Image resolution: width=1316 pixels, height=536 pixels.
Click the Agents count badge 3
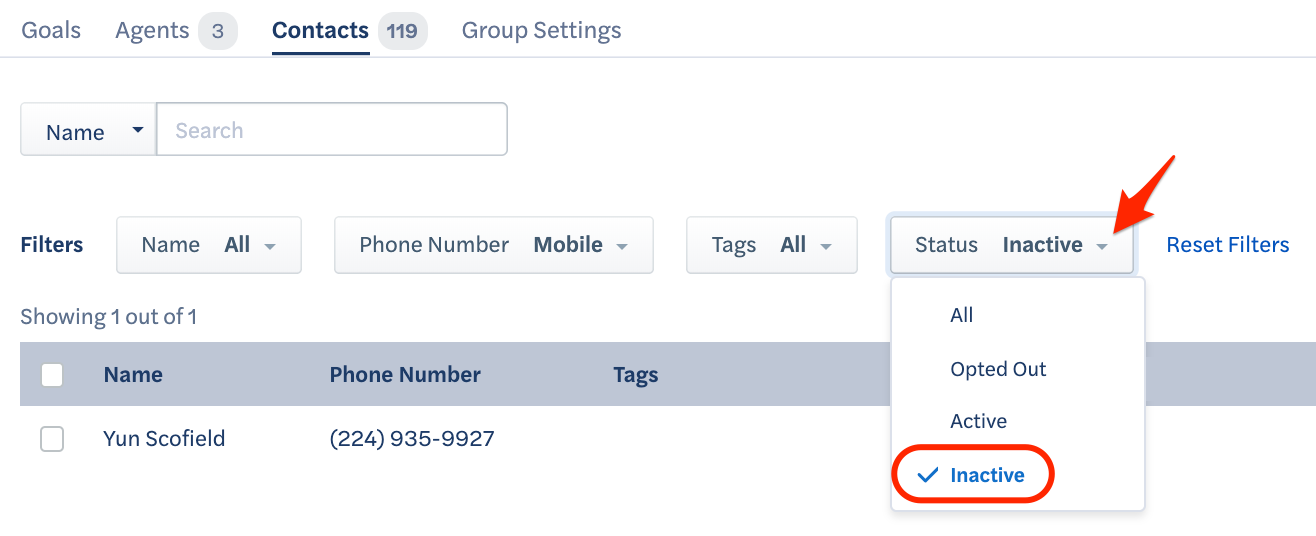pos(217,31)
